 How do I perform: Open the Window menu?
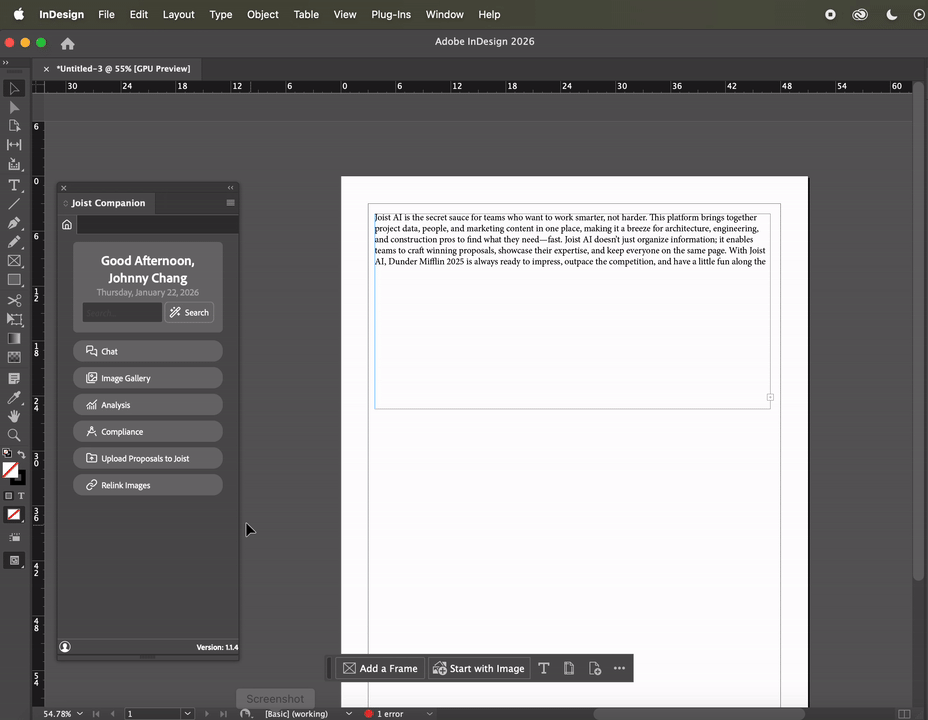[444, 14]
